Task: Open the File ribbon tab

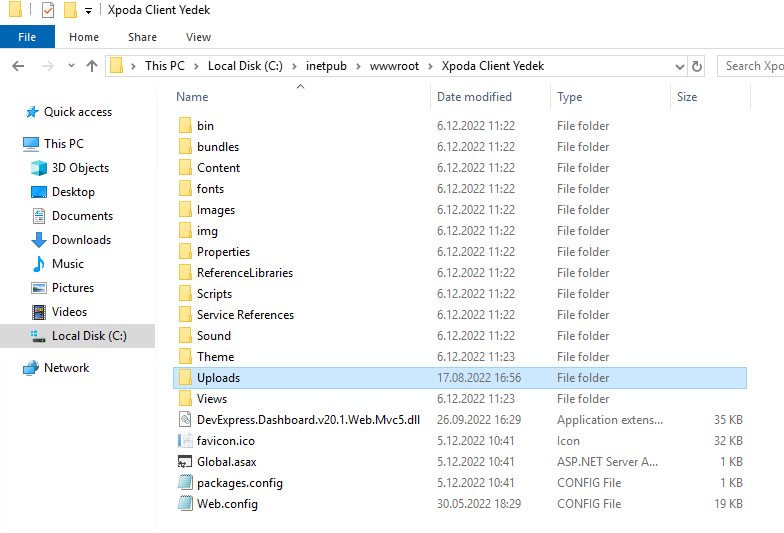Action: click(x=27, y=37)
